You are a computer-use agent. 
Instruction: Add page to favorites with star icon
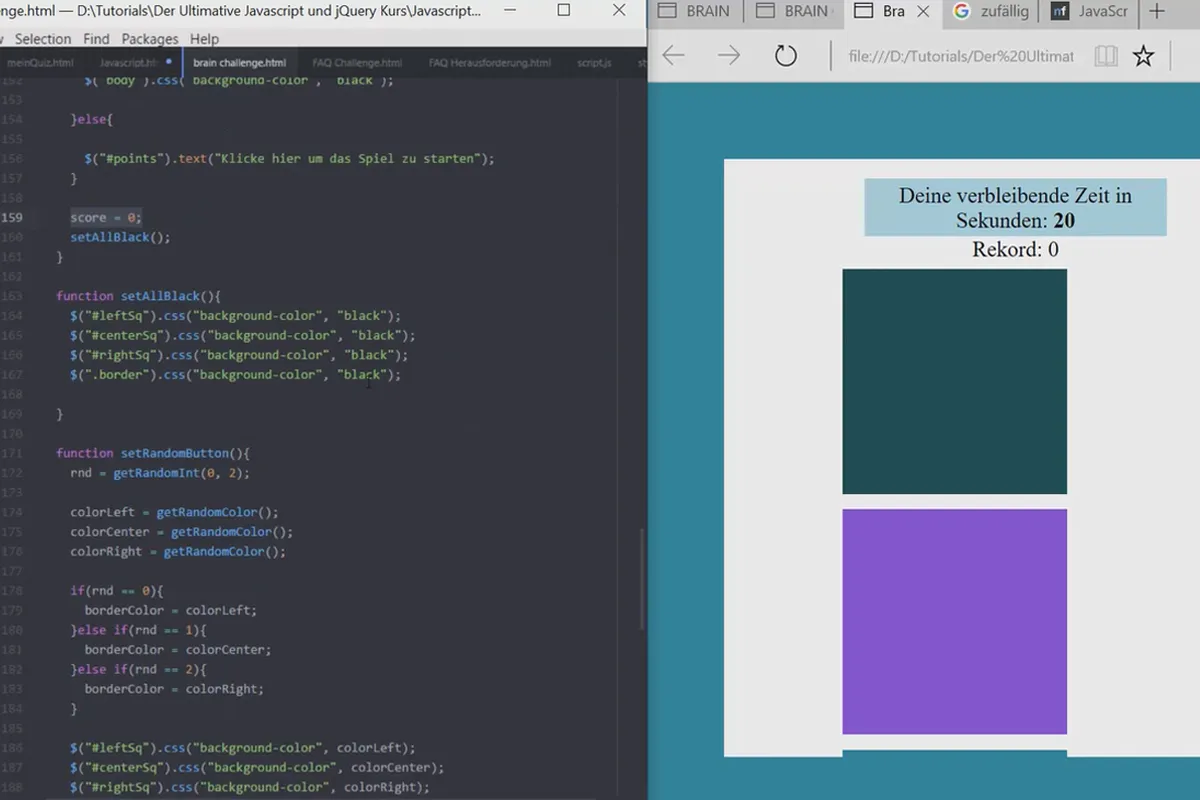click(x=1143, y=56)
